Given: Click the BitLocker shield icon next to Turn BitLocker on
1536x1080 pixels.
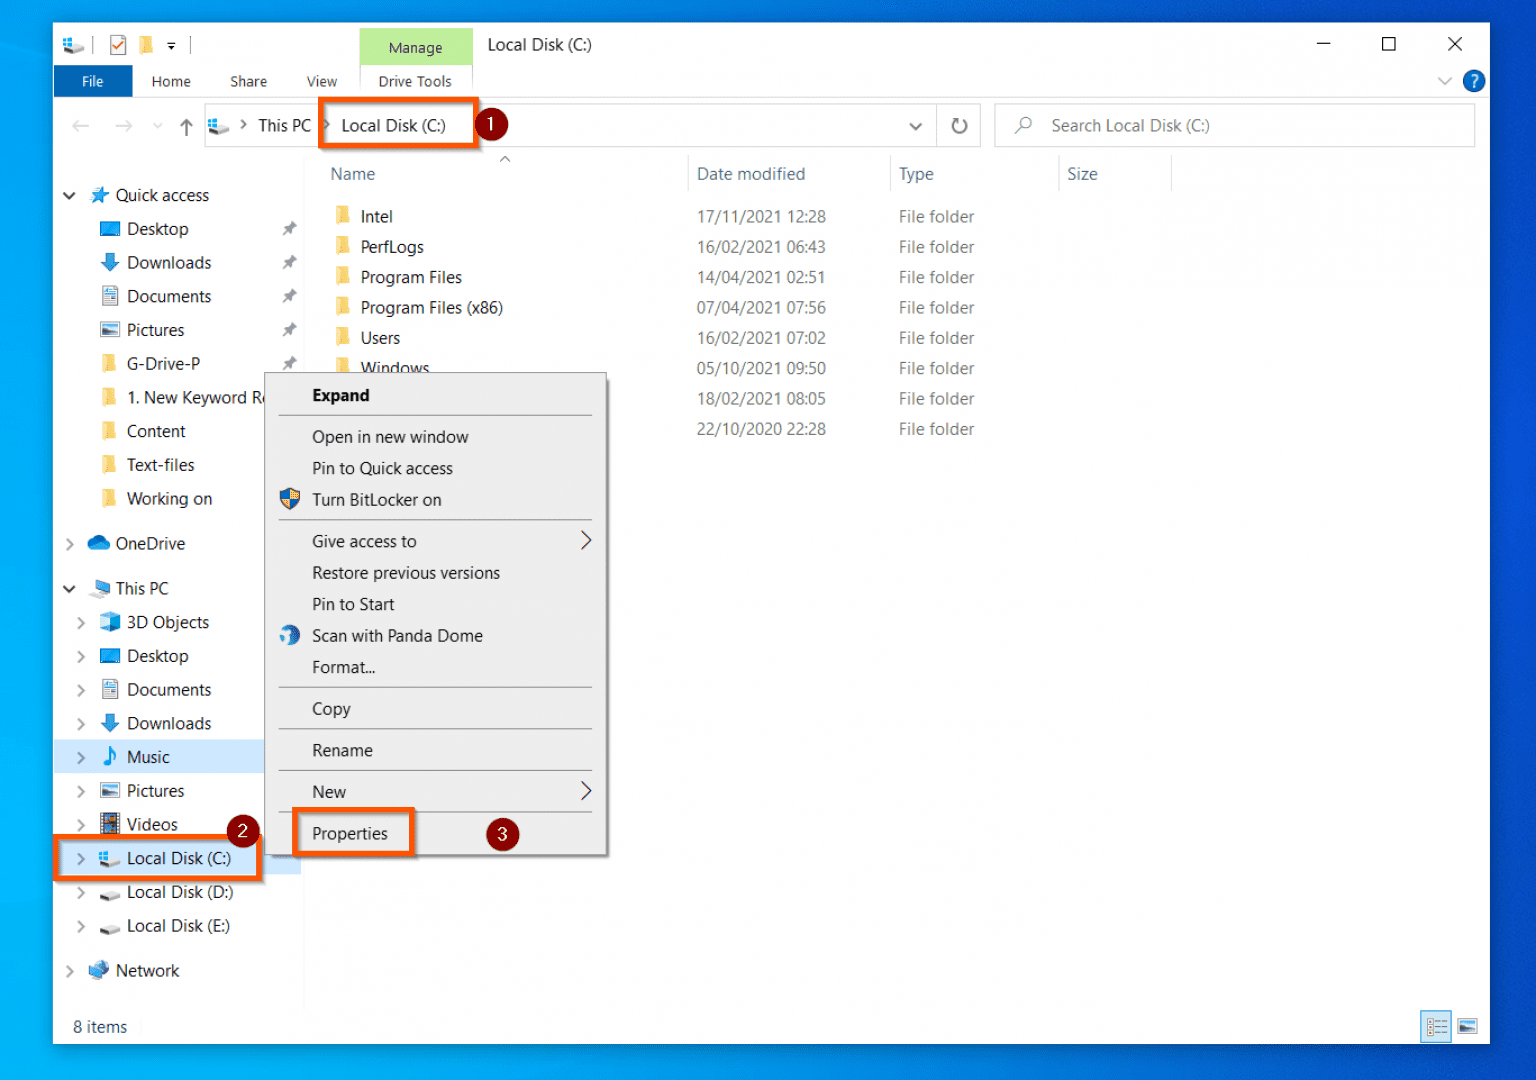Looking at the screenshot, I should (x=289, y=499).
